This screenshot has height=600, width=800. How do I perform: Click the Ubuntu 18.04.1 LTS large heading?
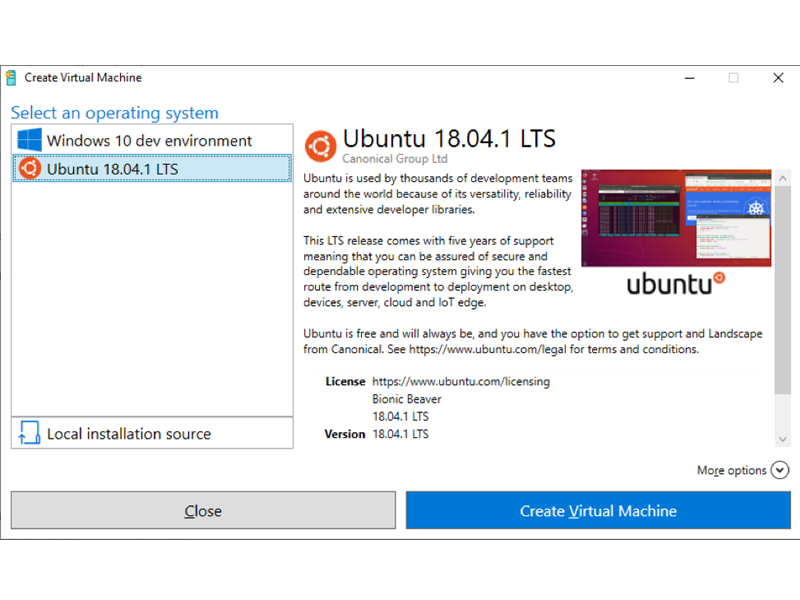pos(449,138)
